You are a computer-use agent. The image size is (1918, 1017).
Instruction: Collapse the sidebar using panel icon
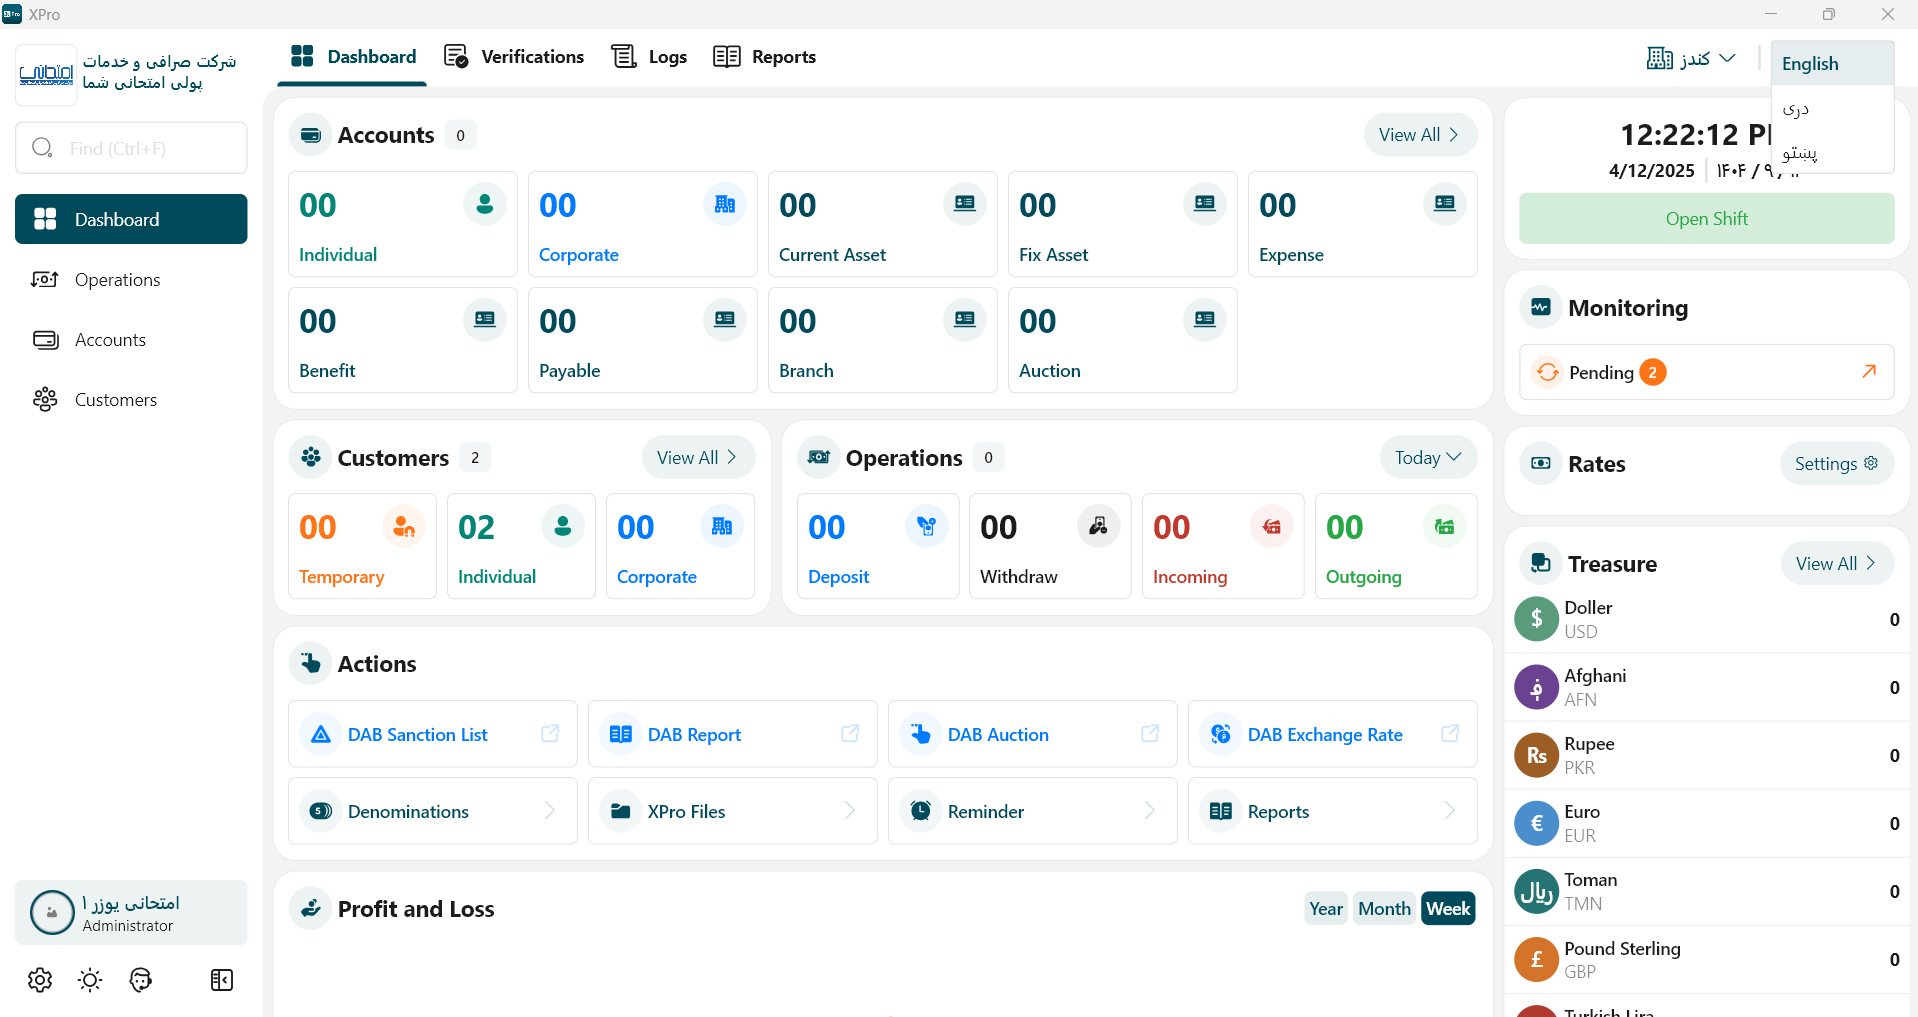pos(222,980)
